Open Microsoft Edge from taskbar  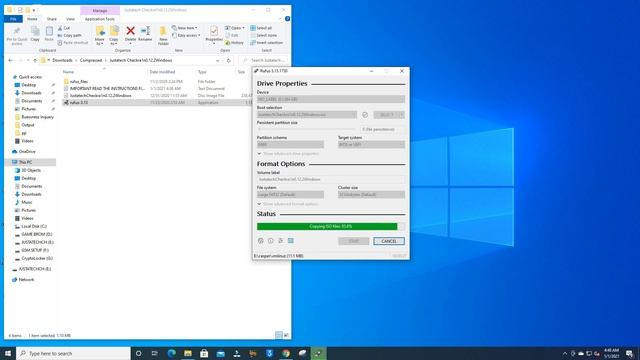pyautogui.click(x=171, y=353)
